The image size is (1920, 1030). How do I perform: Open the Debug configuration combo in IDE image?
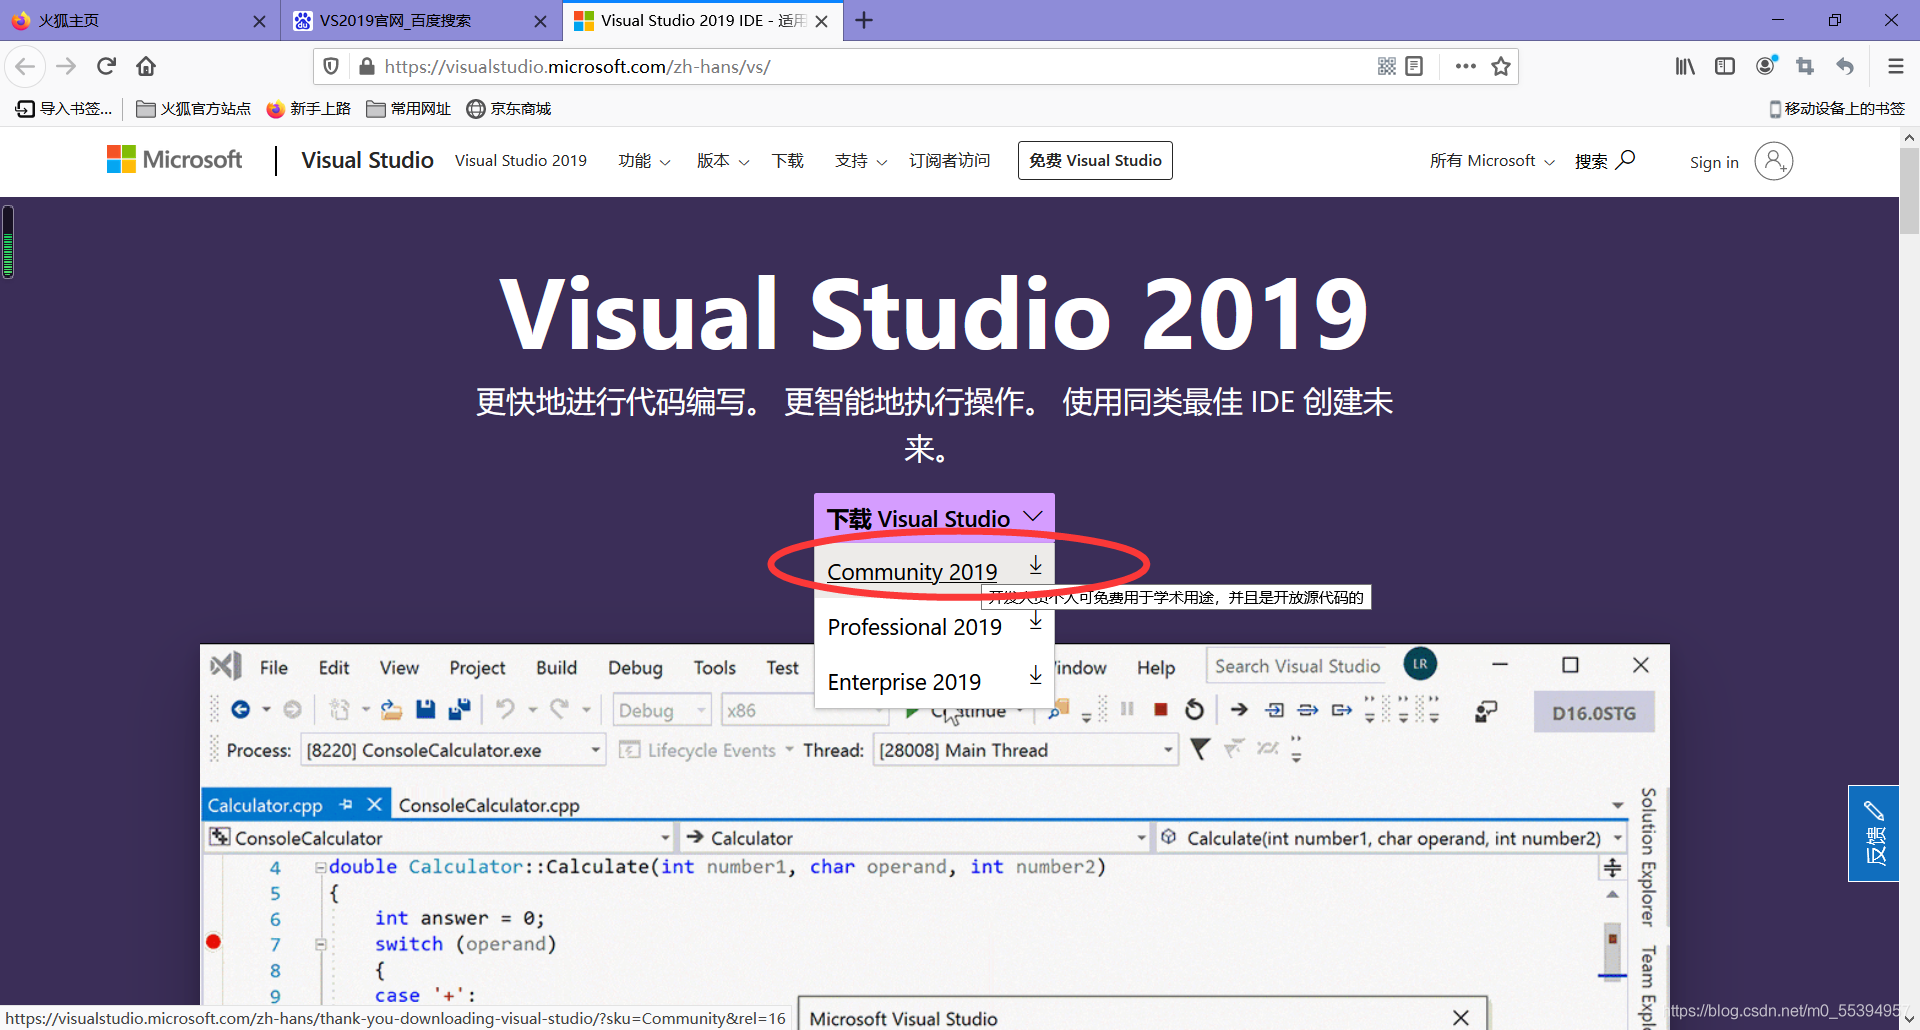click(661, 710)
